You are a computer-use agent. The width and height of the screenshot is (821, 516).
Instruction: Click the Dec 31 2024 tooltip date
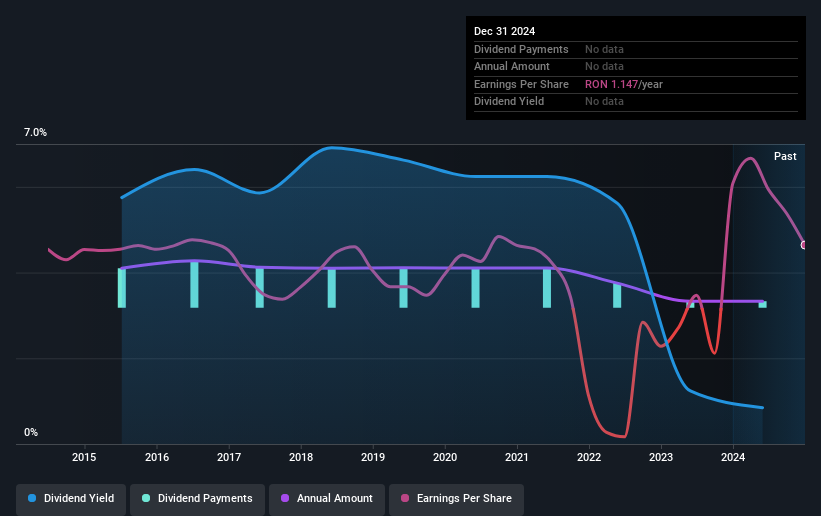click(504, 31)
